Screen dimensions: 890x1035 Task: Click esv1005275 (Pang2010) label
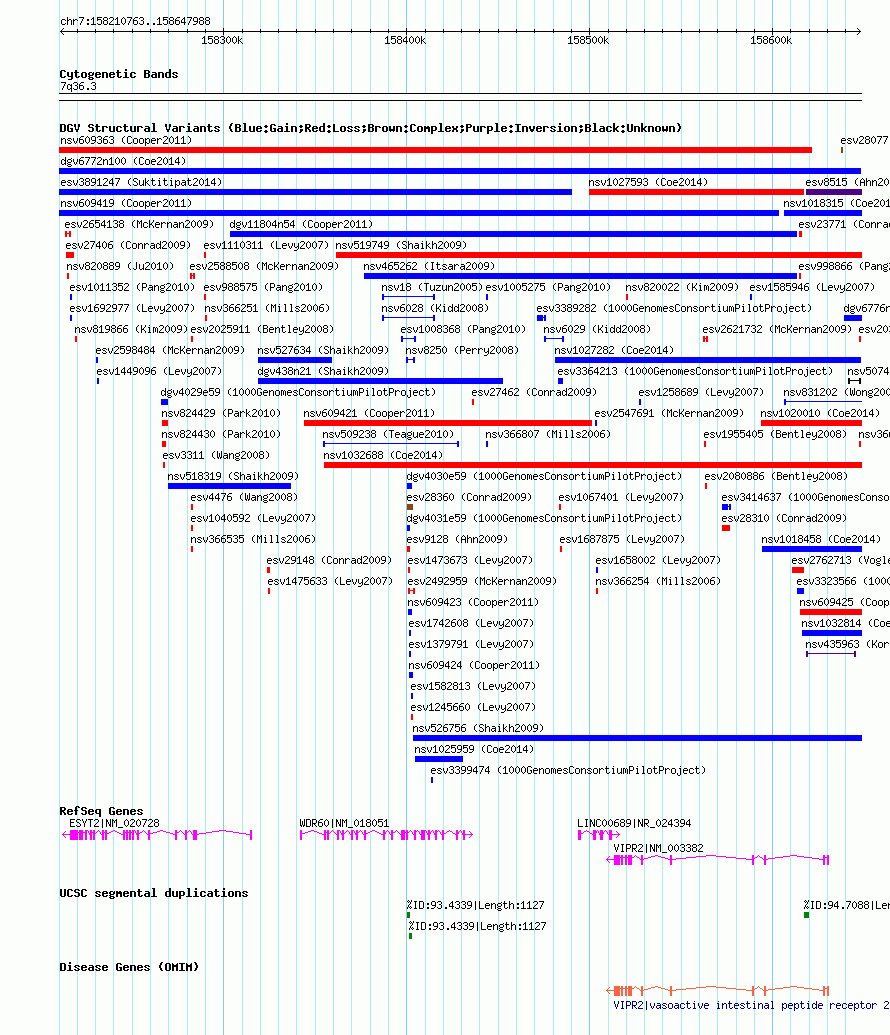(x=548, y=288)
